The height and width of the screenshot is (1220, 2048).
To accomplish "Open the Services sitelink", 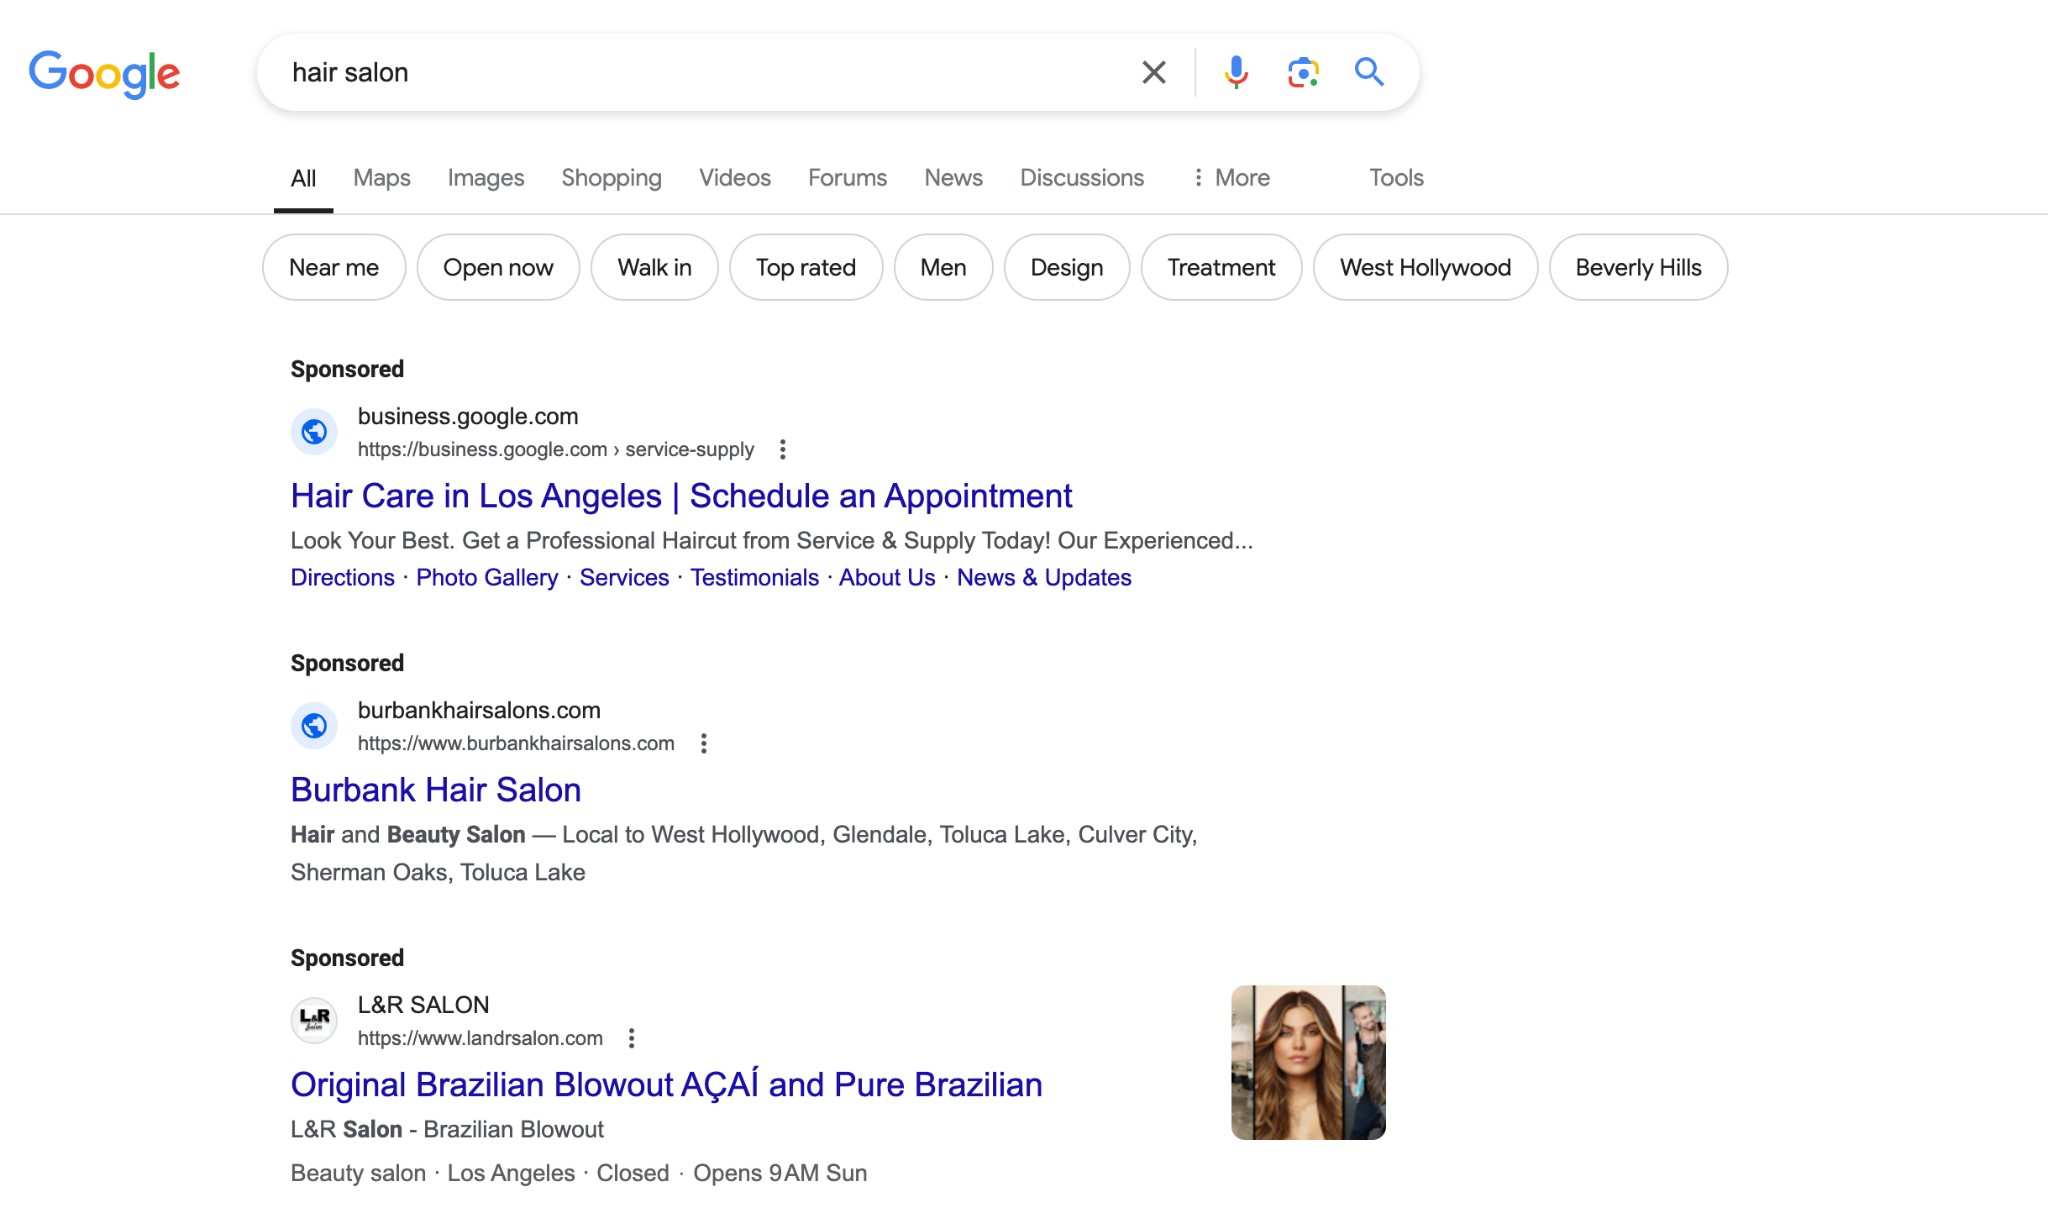I will [624, 578].
